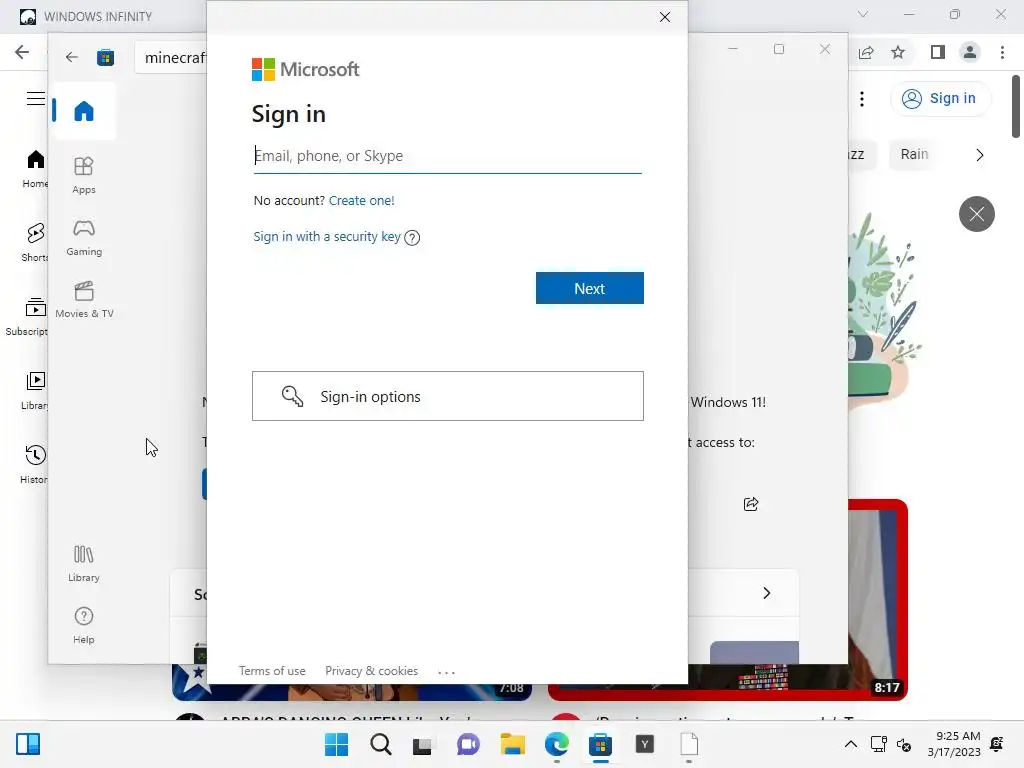Click the browser page scrollbar

click(1016, 107)
